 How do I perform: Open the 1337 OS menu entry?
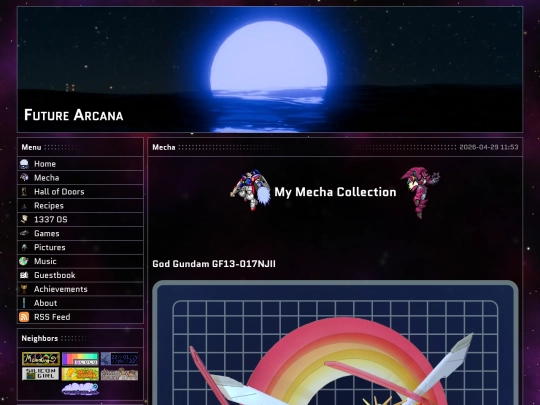click(80, 219)
